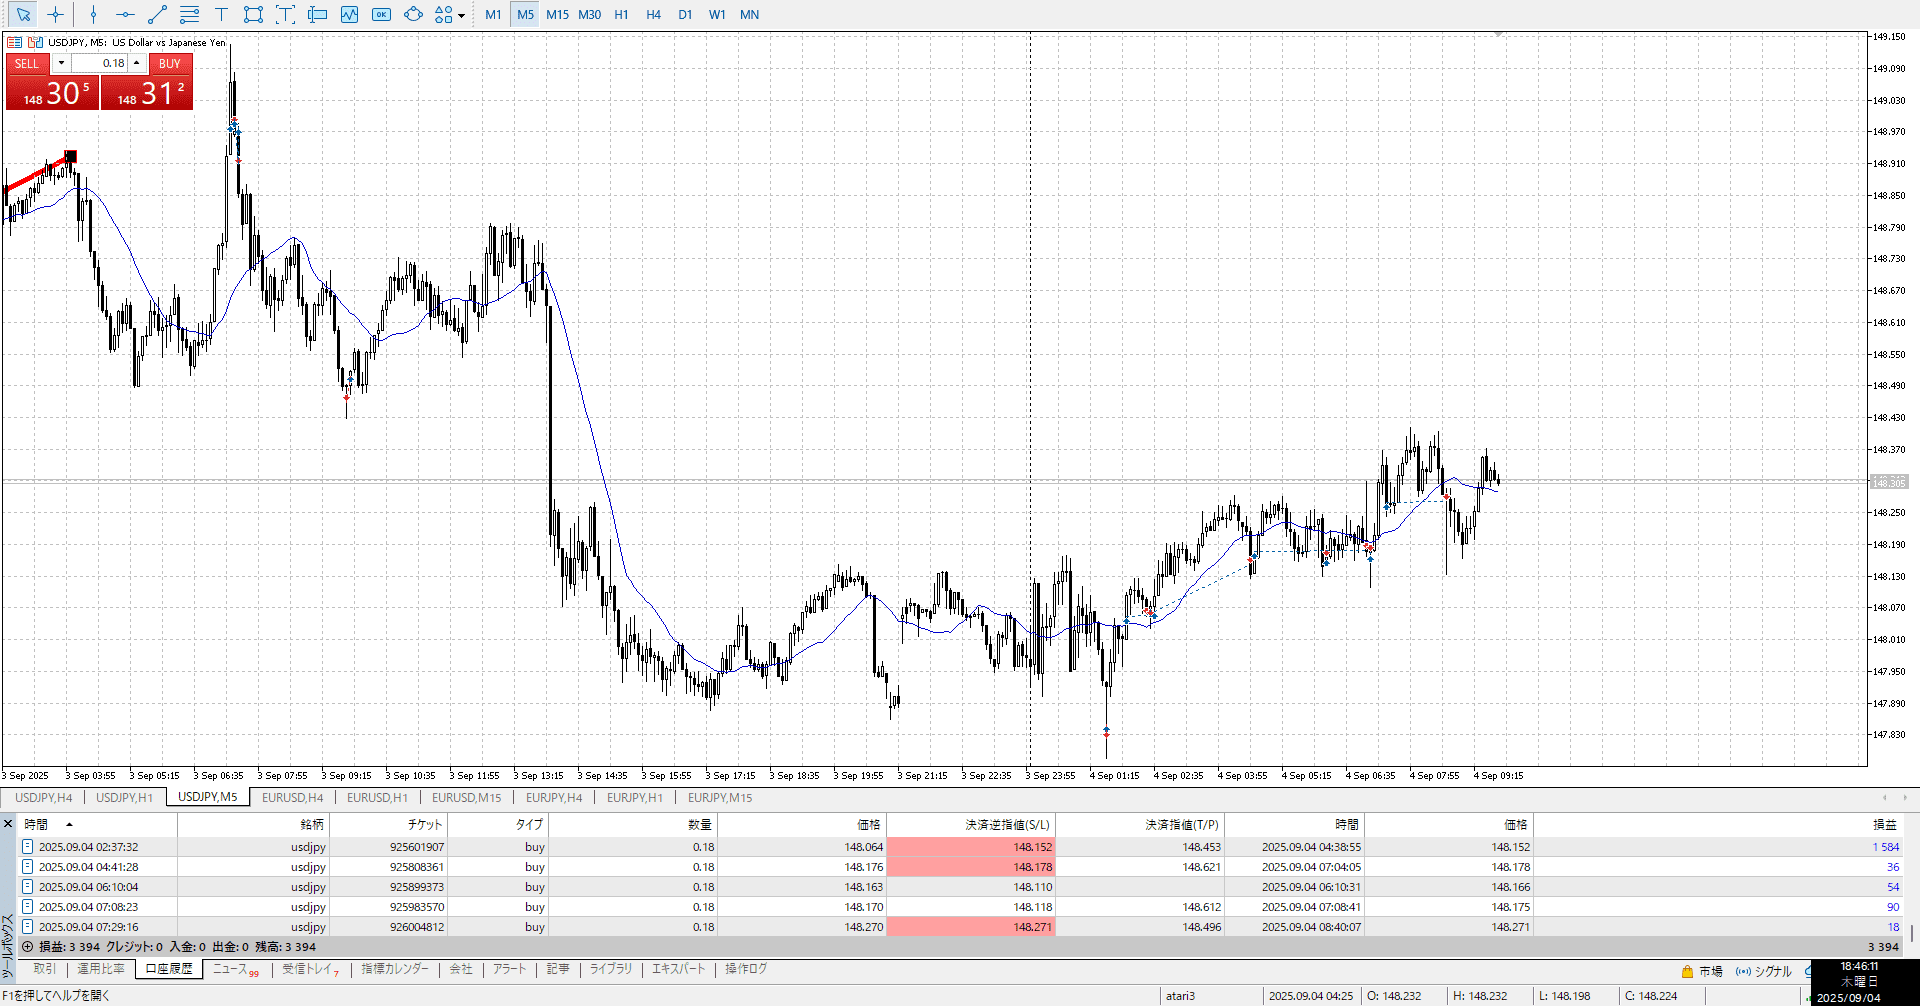The width and height of the screenshot is (1920, 1006).
Task: Select the cursor arrow tool
Action: (x=23, y=14)
